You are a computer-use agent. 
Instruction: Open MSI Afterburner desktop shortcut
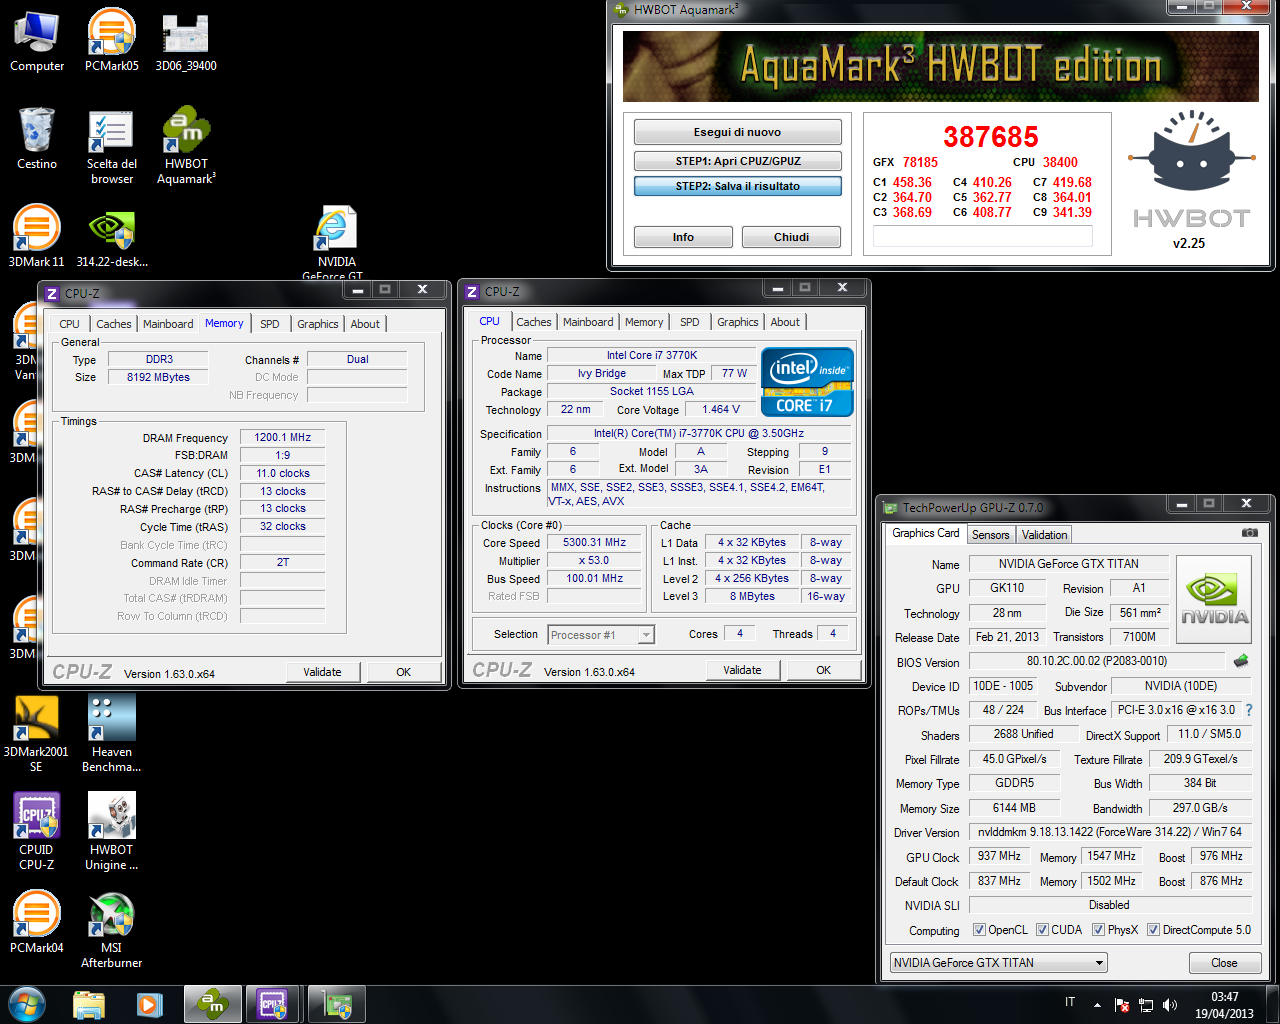(x=111, y=930)
